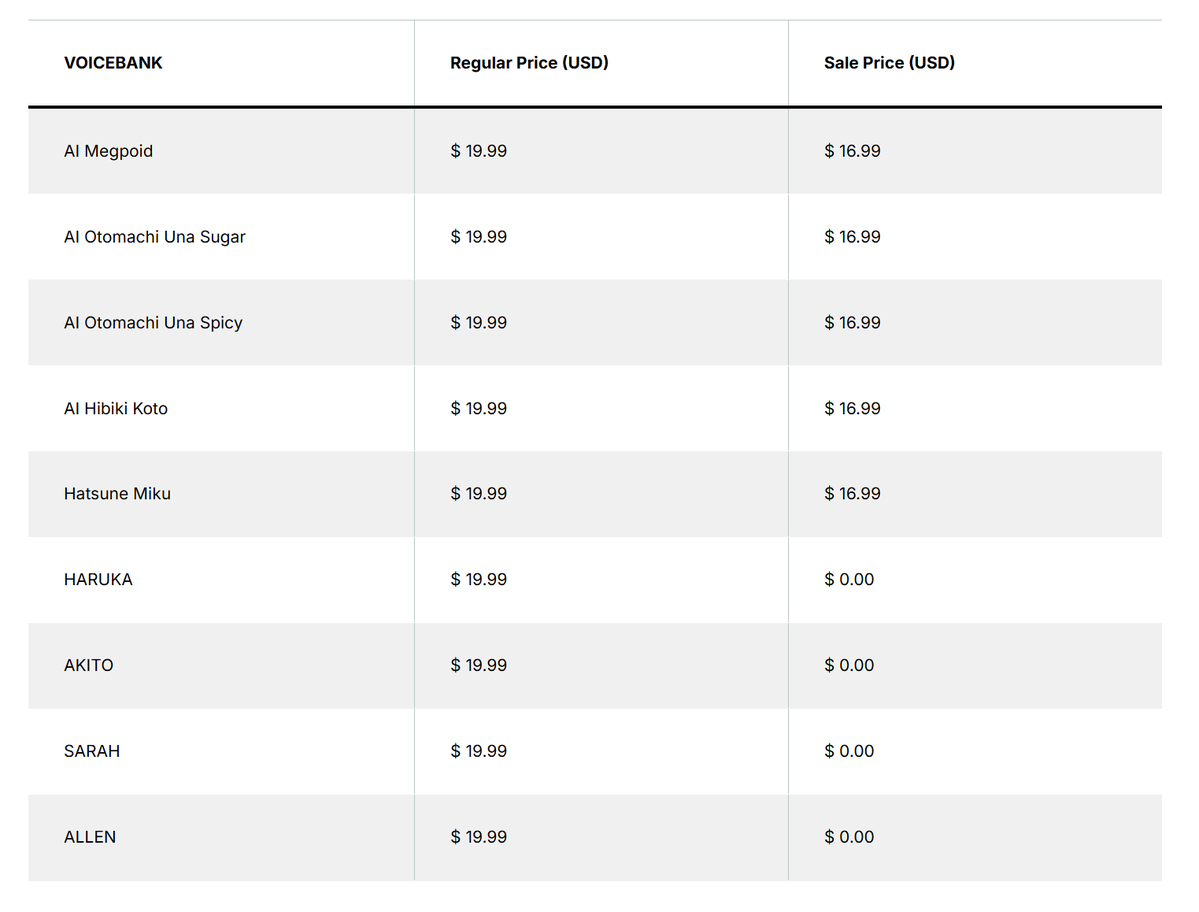Image resolution: width=1199 pixels, height=912 pixels.
Task: Click AI Hibiki Koto regular price
Action: tap(479, 408)
